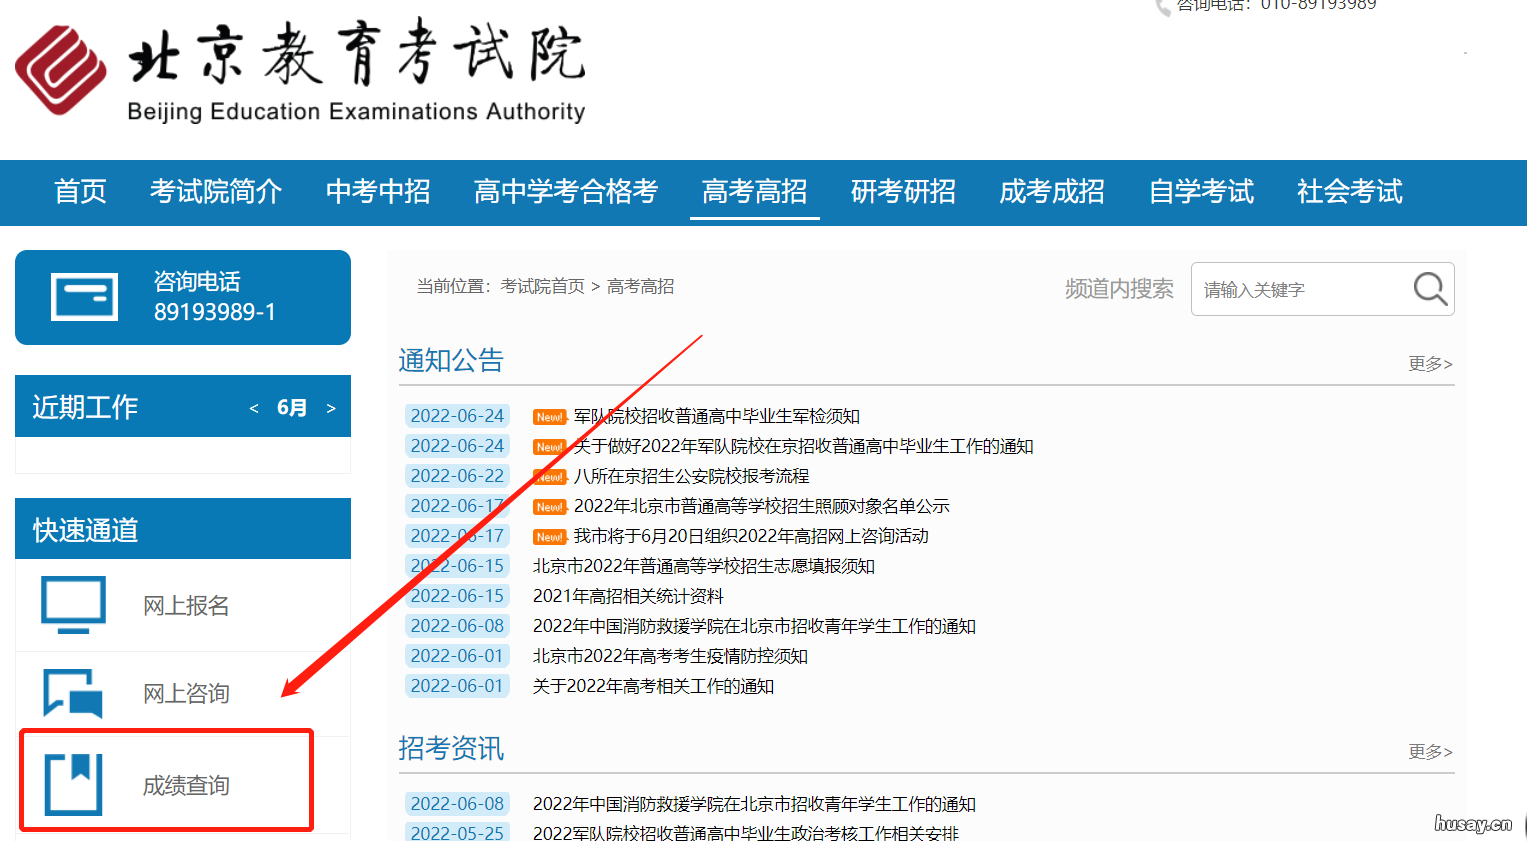Viewport: 1527px width, 841px height.
Task: Open 北京市2022年高考考生疫情防控须知 notice
Action: pyautogui.click(x=672, y=656)
